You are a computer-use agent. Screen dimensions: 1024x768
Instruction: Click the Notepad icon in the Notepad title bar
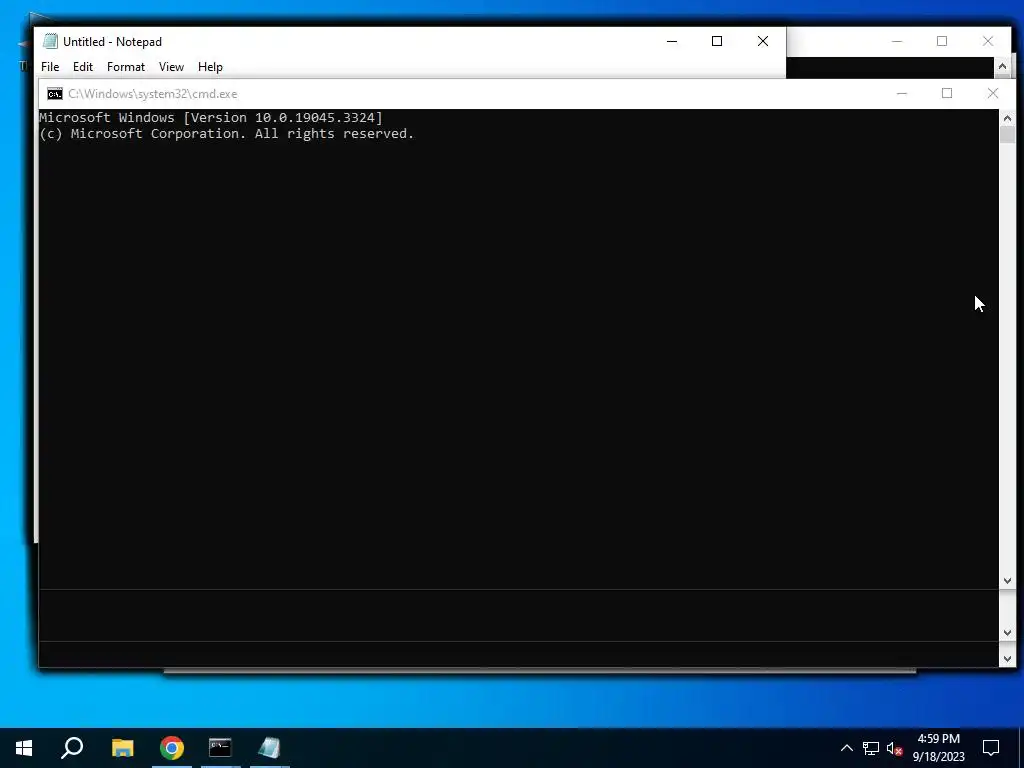click(x=50, y=41)
